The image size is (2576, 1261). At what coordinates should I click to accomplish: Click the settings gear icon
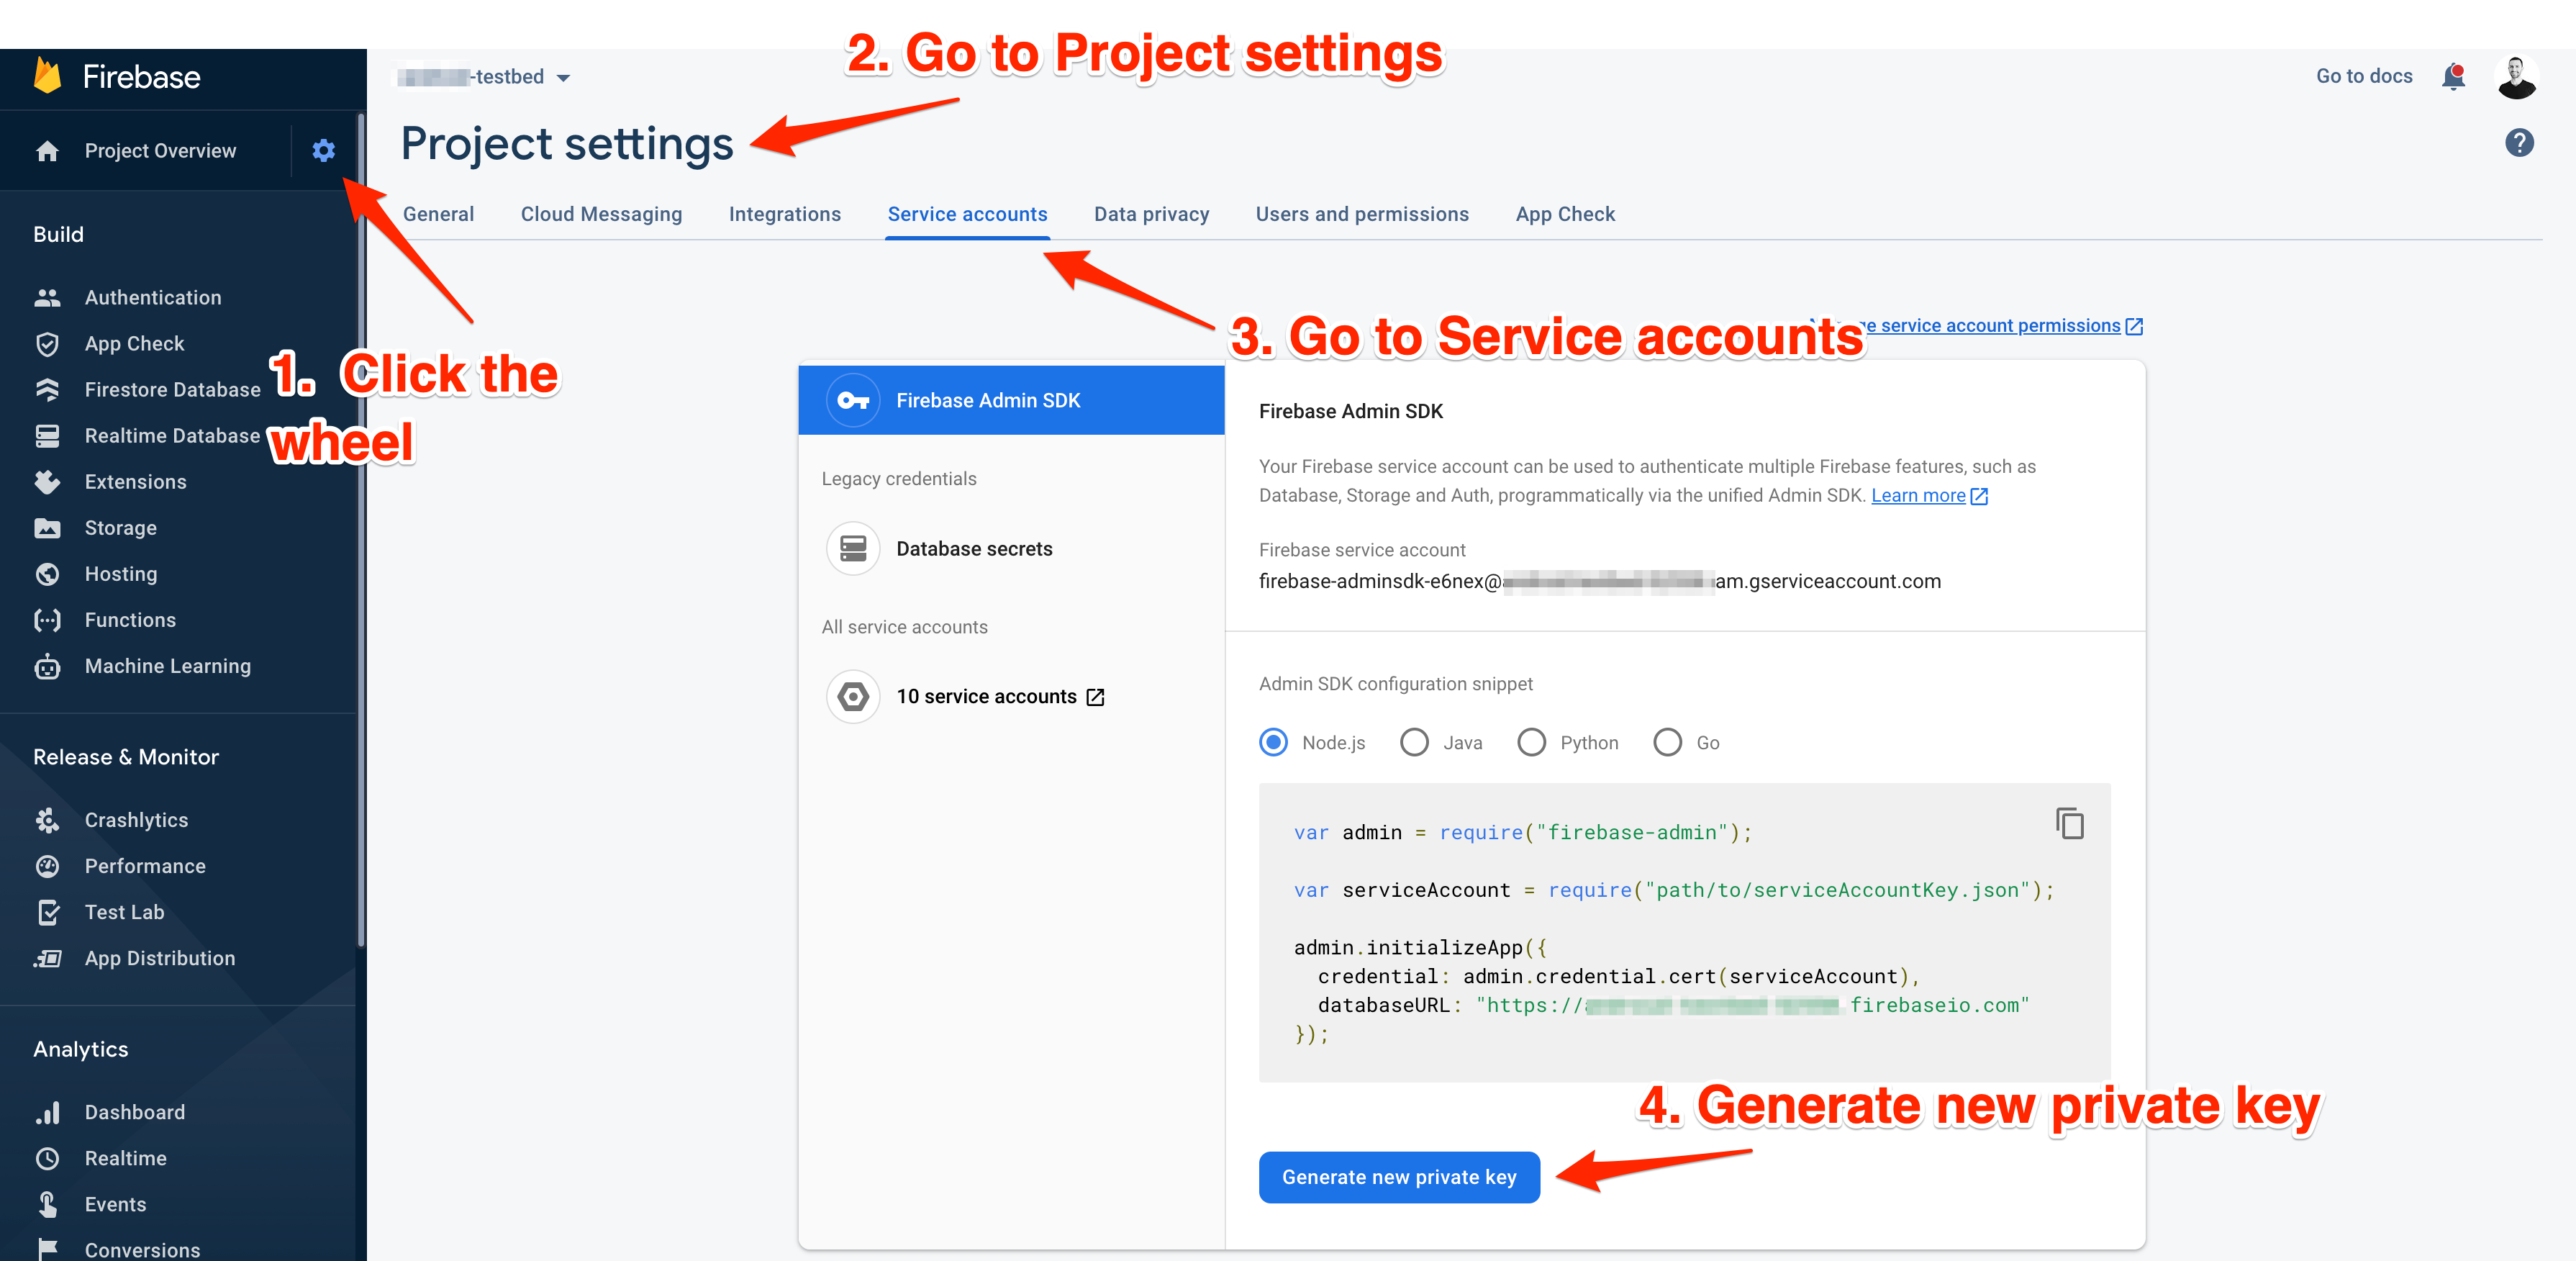pyautogui.click(x=323, y=151)
